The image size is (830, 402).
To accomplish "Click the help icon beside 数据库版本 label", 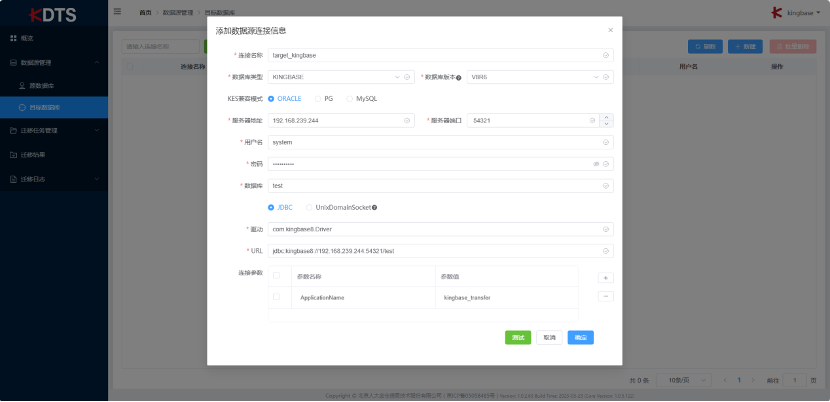I will coord(458,77).
